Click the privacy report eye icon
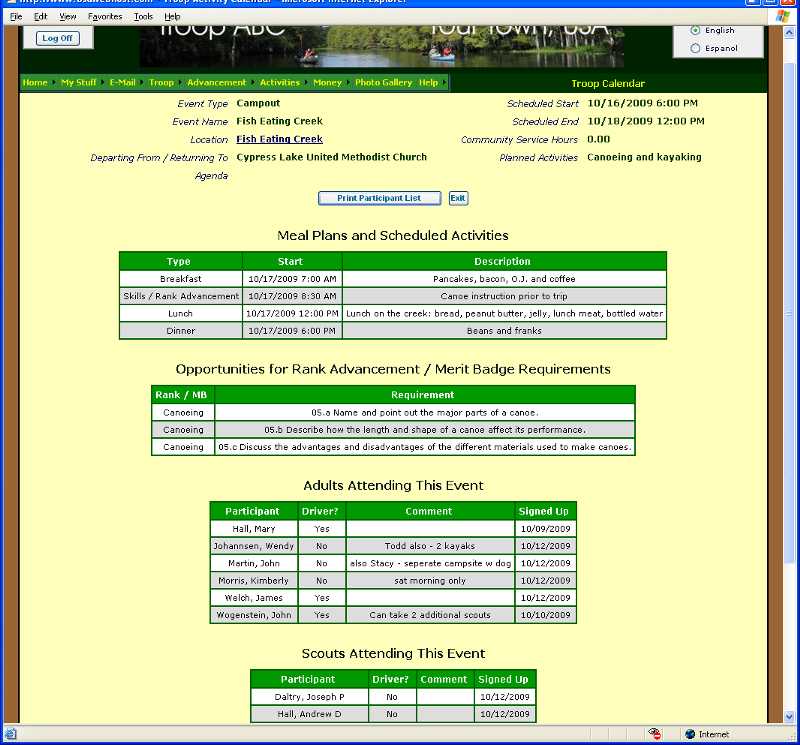 [x=655, y=734]
